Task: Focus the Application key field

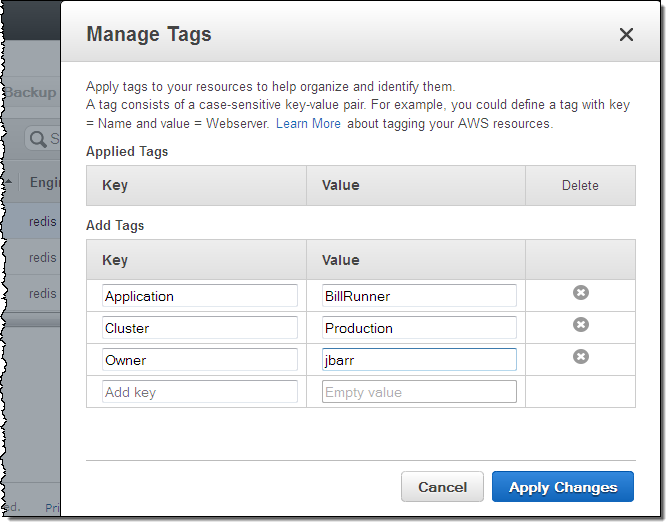Action: click(200, 296)
